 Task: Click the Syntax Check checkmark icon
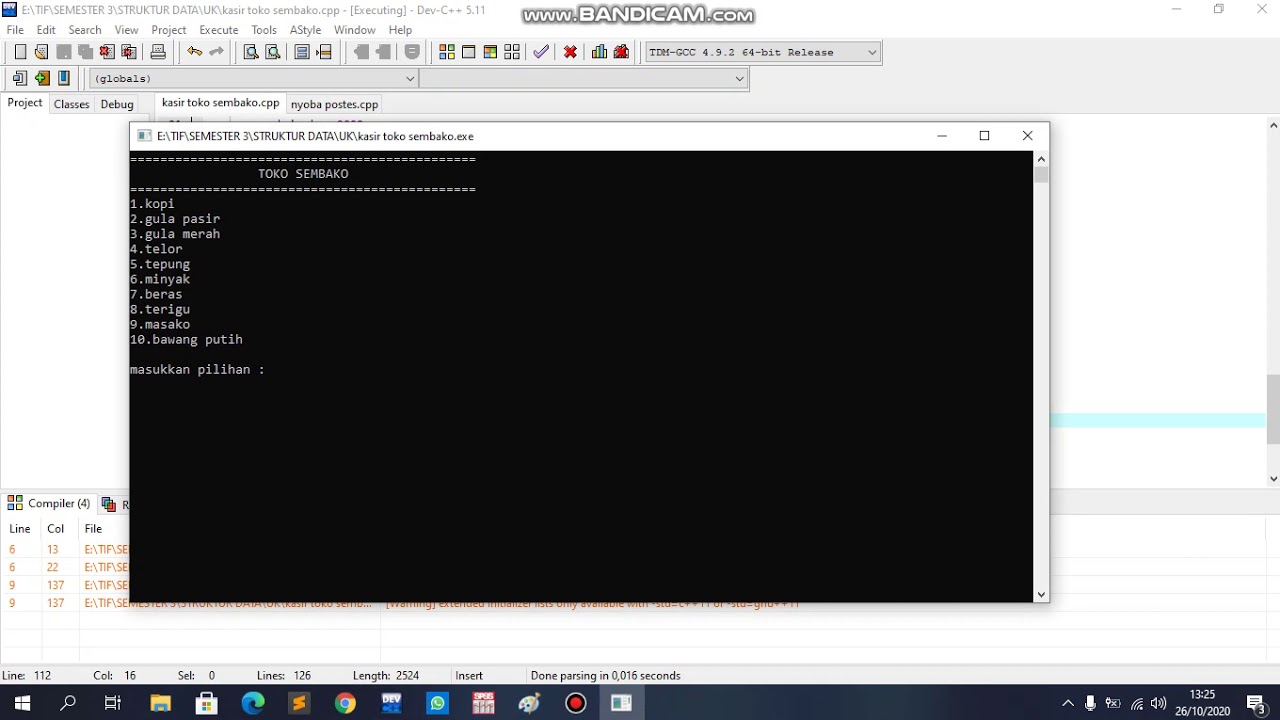(x=541, y=52)
